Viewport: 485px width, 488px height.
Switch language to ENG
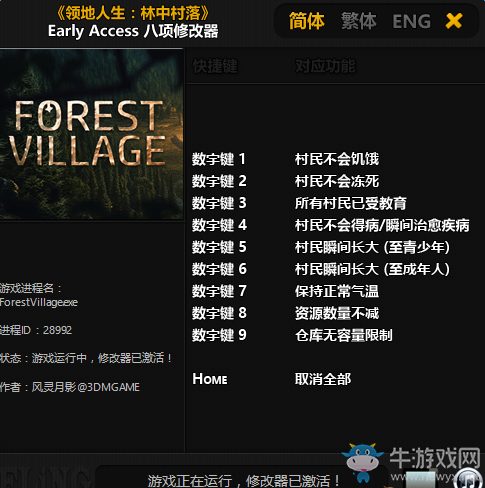(x=411, y=22)
